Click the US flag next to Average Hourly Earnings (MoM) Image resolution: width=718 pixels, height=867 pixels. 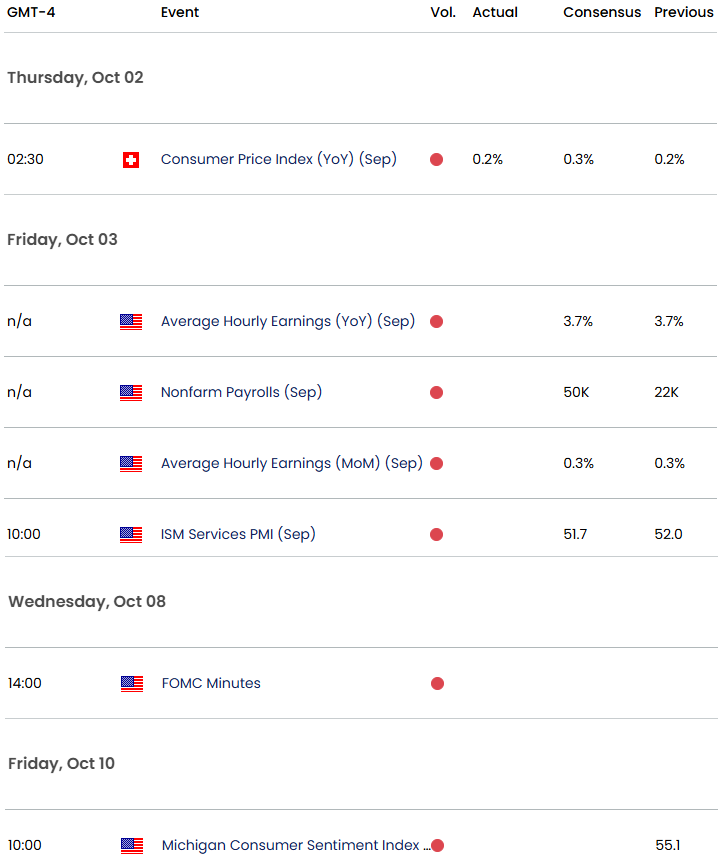130,463
